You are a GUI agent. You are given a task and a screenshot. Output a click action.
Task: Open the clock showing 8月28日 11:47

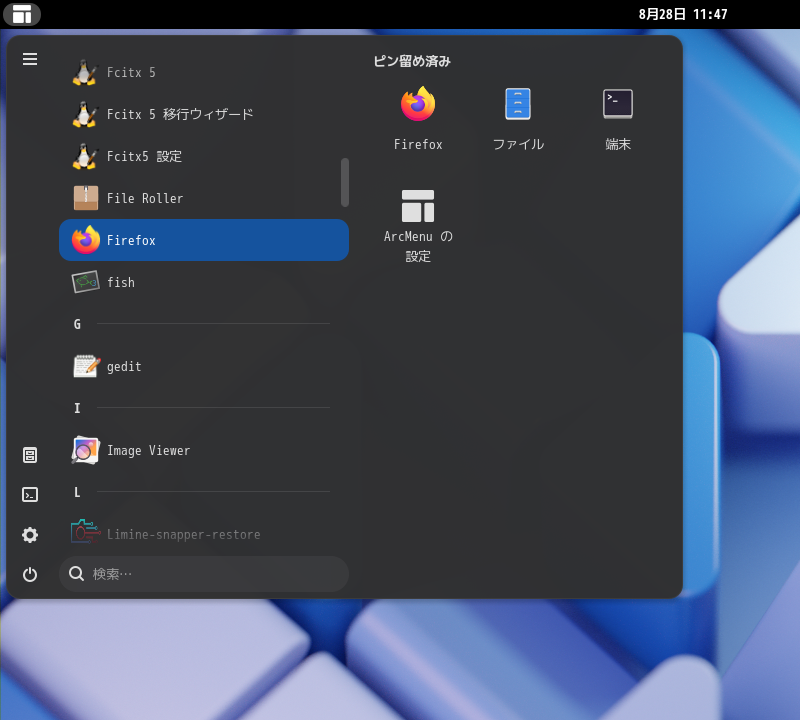click(x=683, y=14)
